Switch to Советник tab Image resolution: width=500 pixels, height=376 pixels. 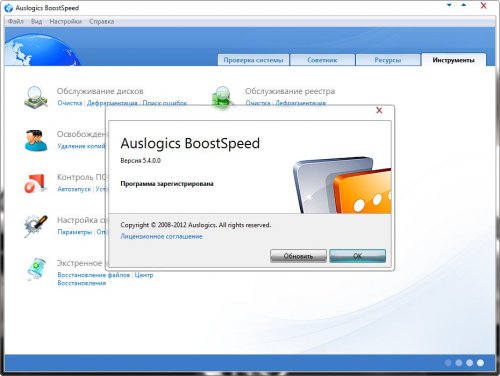click(x=322, y=60)
